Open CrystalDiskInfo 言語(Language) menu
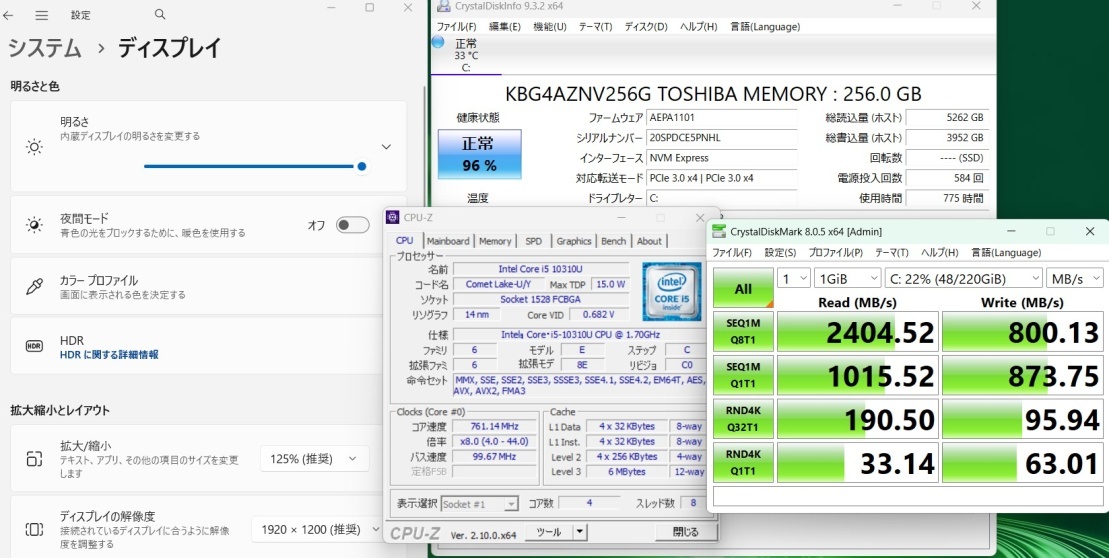This screenshot has height=558, width=1109. [x=765, y=27]
